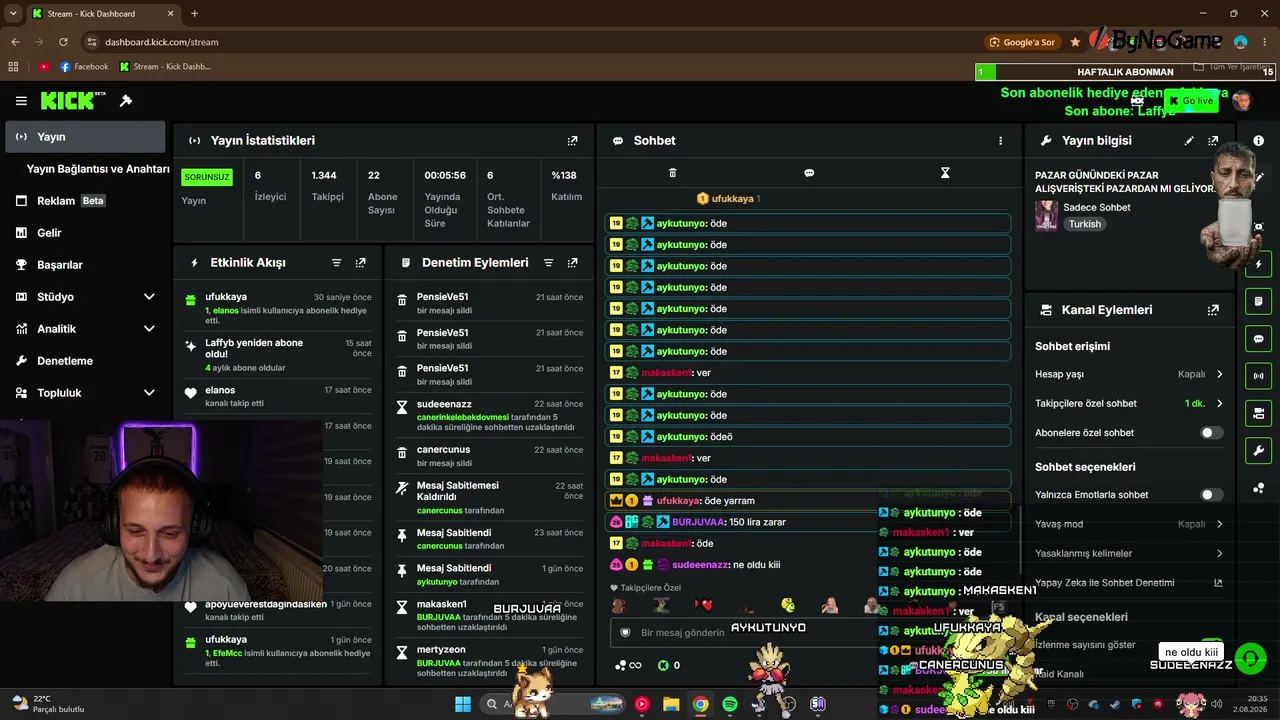Click the info icon in right sidebar
This screenshot has width=1280, height=720.
1258,141
